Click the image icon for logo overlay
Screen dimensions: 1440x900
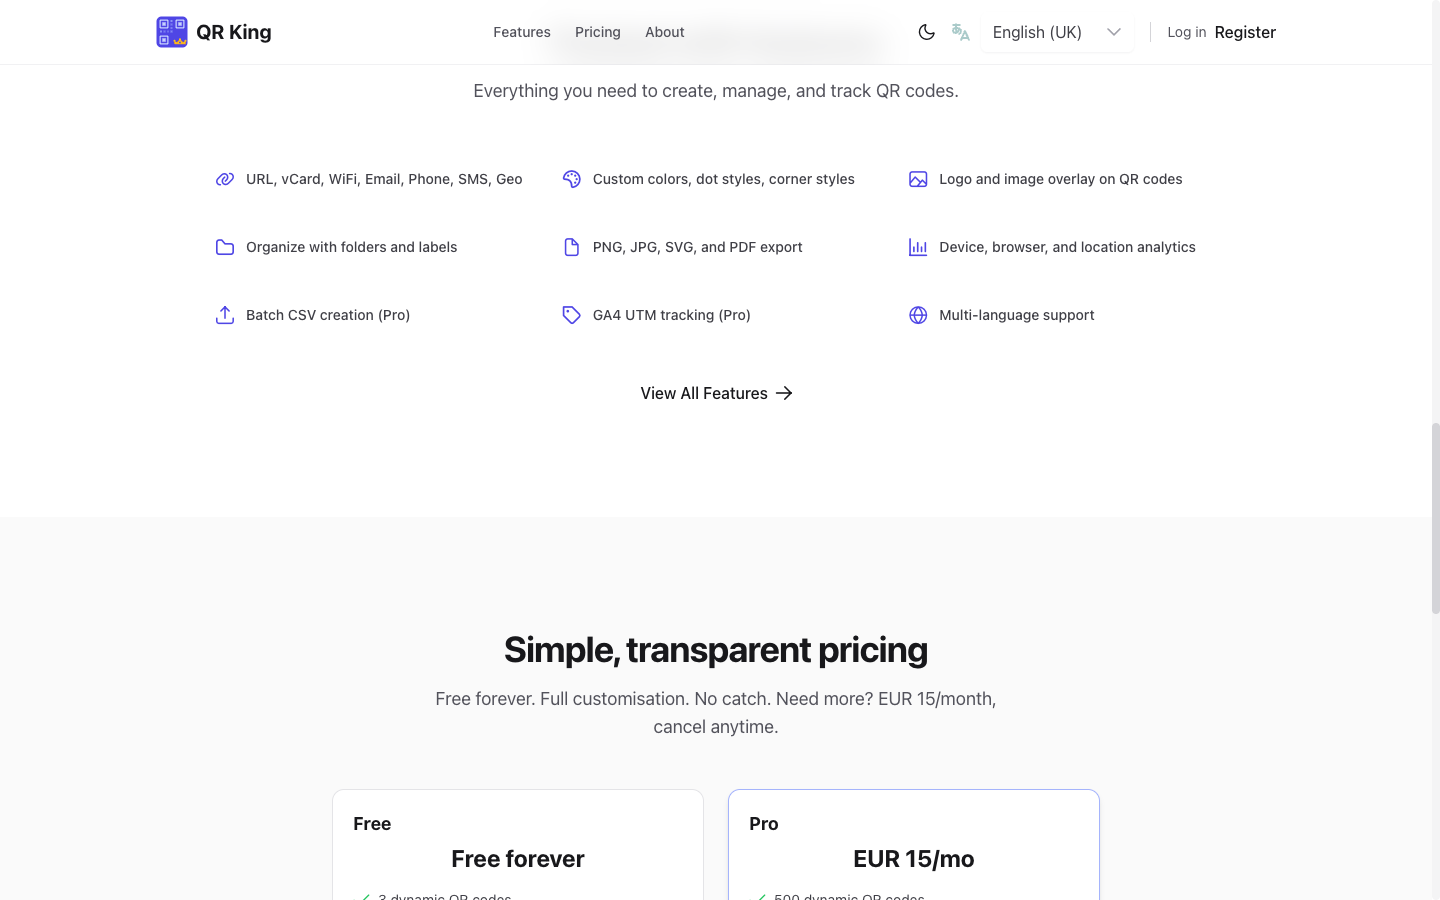coord(918,179)
